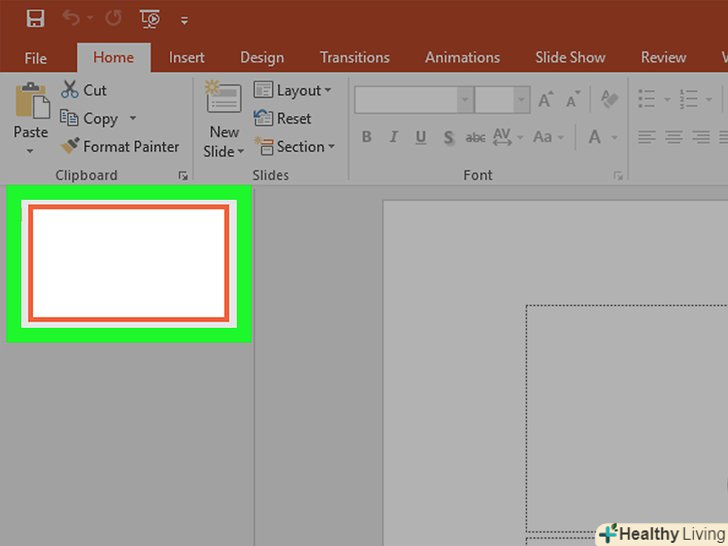The width and height of the screenshot is (728, 546).
Task: Click the Save icon in title bar
Action: click(35, 19)
